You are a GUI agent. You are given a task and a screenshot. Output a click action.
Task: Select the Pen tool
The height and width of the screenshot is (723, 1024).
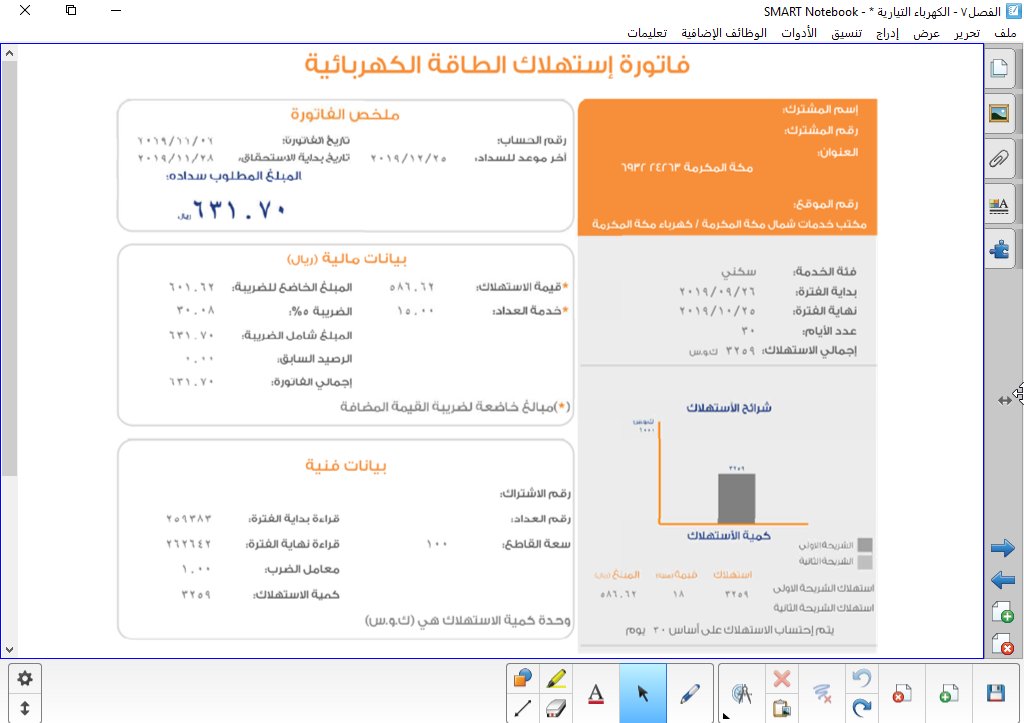point(690,694)
